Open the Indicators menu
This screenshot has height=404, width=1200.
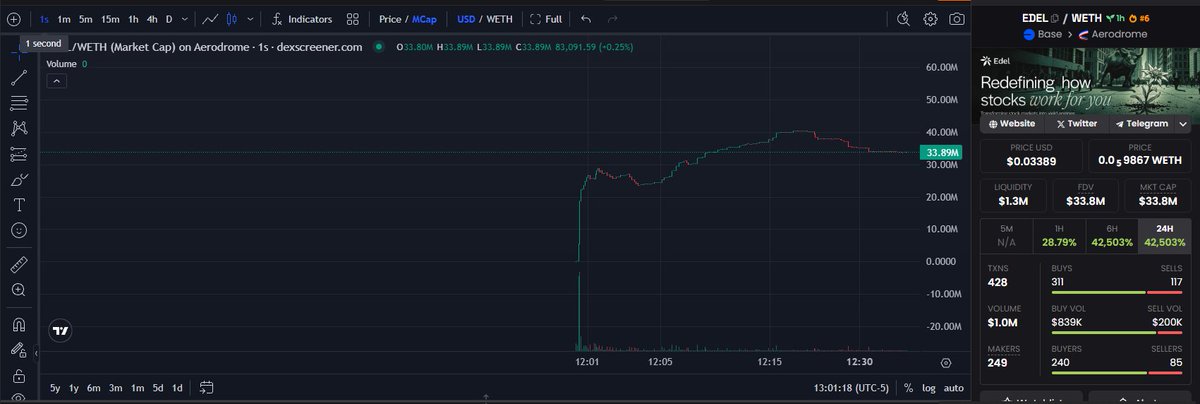(x=303, y=18)
